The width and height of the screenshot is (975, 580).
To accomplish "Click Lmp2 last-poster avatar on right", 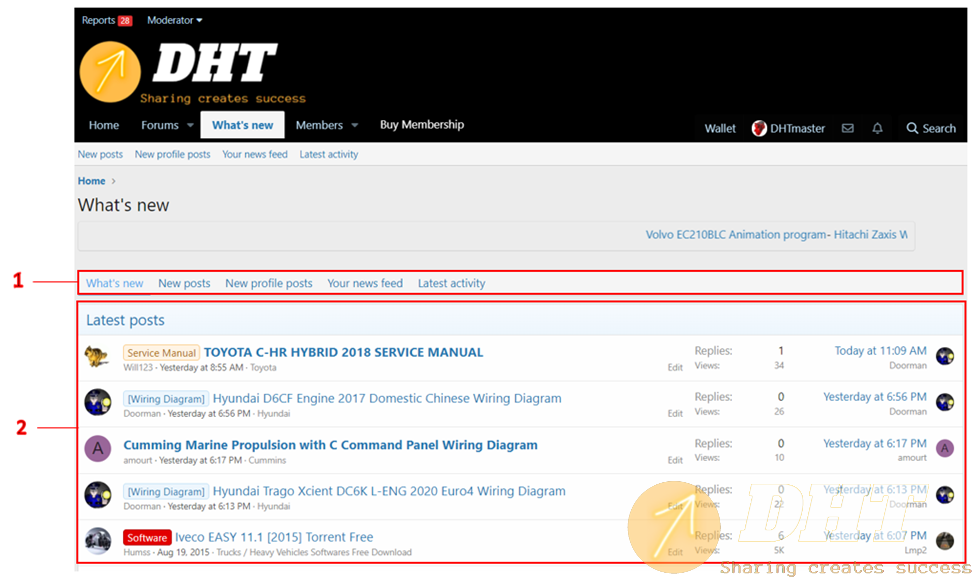I will 945,541.
